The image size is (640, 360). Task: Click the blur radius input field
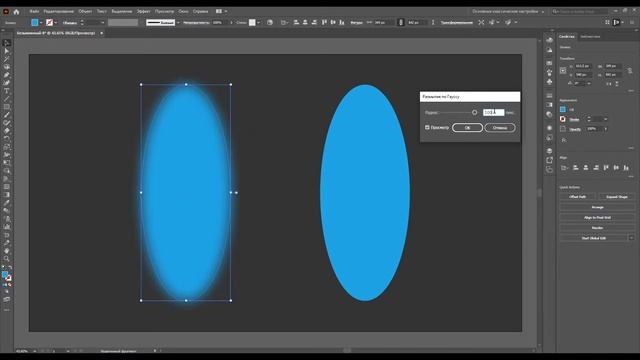click(493, 112)
